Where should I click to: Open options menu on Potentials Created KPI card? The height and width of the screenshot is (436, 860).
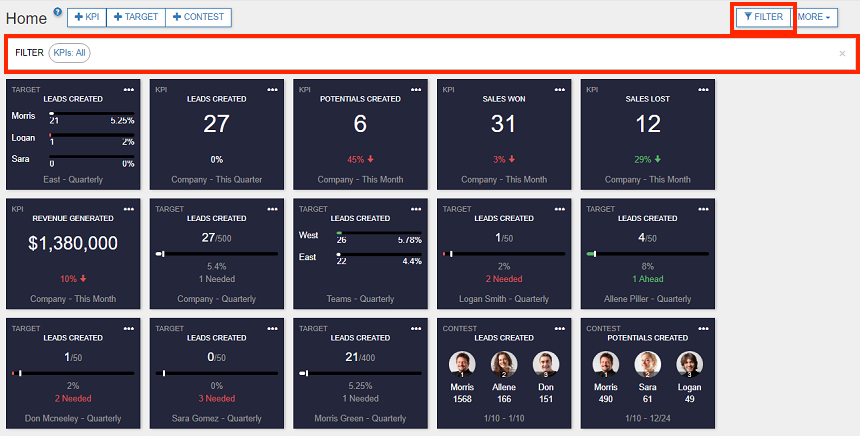coord(416,90)
